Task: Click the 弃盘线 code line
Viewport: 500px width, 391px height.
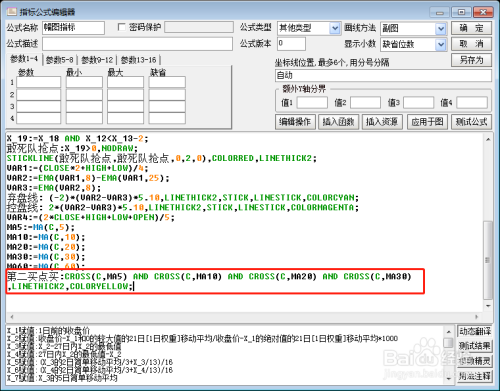Action: (x=183, y=198)
